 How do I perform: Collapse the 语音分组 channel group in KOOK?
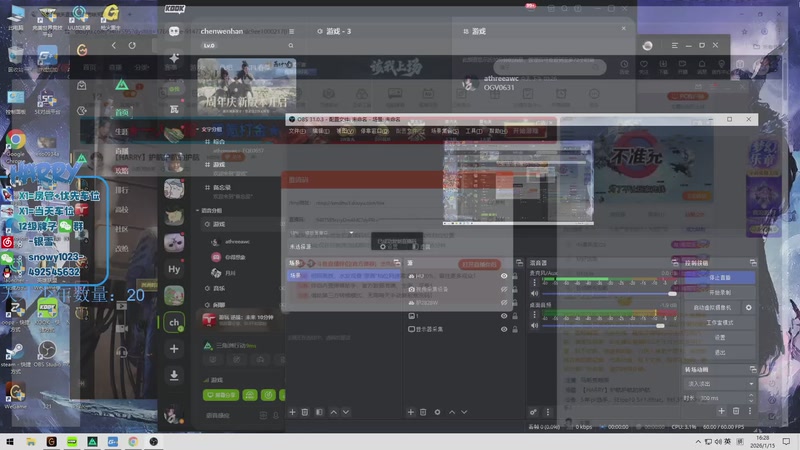click(x=210, y=210)
